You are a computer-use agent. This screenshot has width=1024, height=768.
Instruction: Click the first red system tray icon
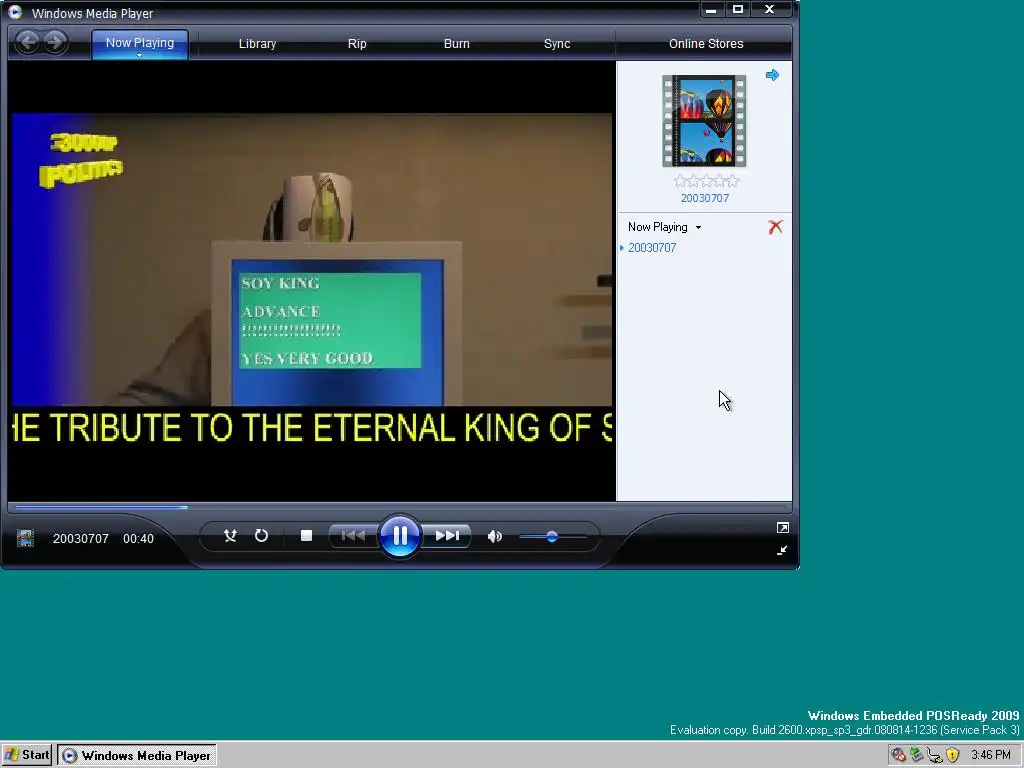[x=899, y=756]
